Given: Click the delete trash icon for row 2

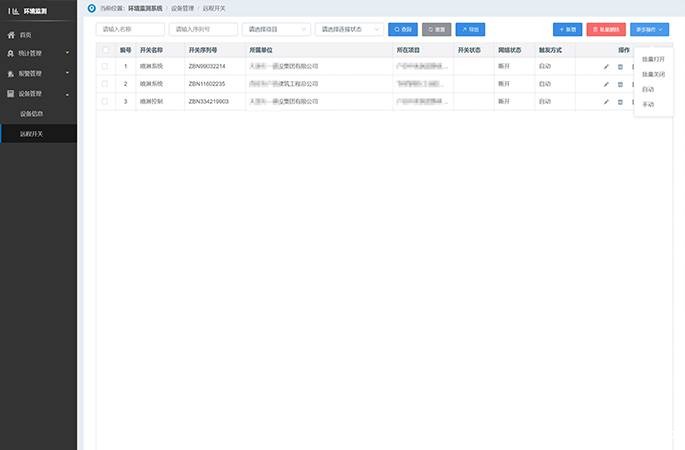Looking at the screenshot, I should tap(620, 84).
